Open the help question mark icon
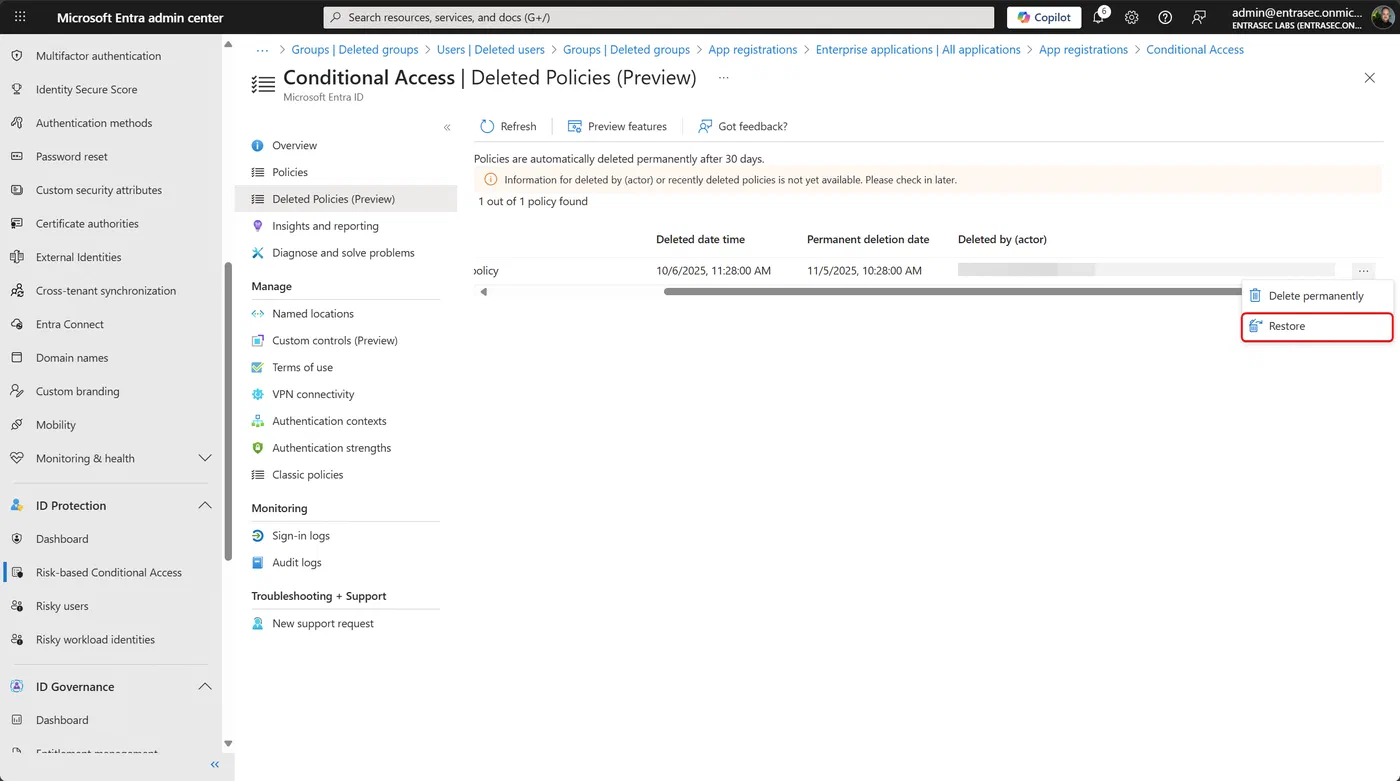This screenshot has width=1400, height=781. pos(1165,17)
